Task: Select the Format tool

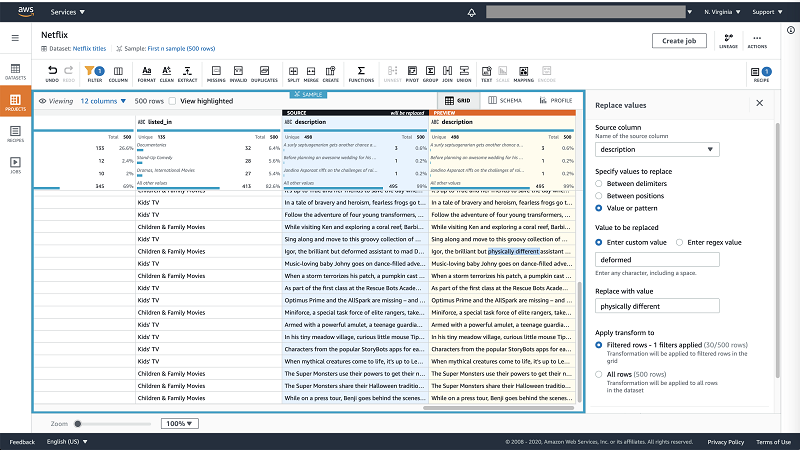Action: (146, 73)
